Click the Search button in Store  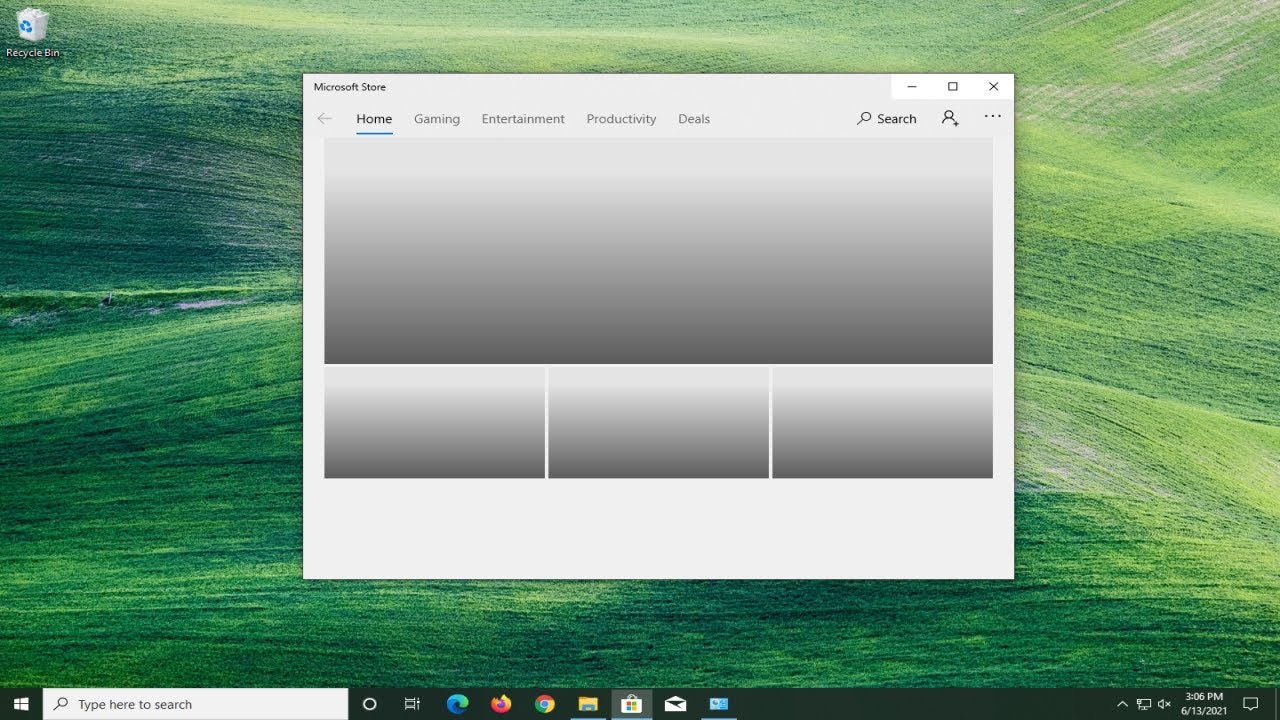point(887,118)
